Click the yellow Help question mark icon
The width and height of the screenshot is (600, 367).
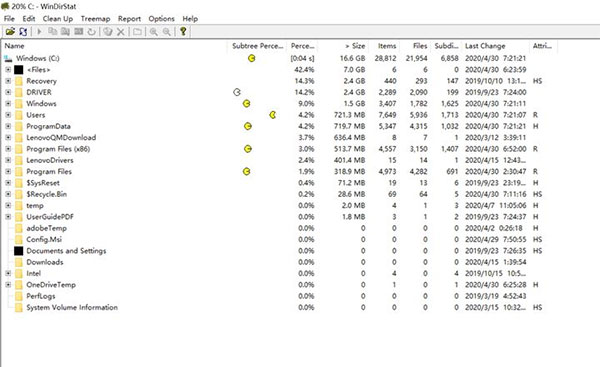(183, 31)
